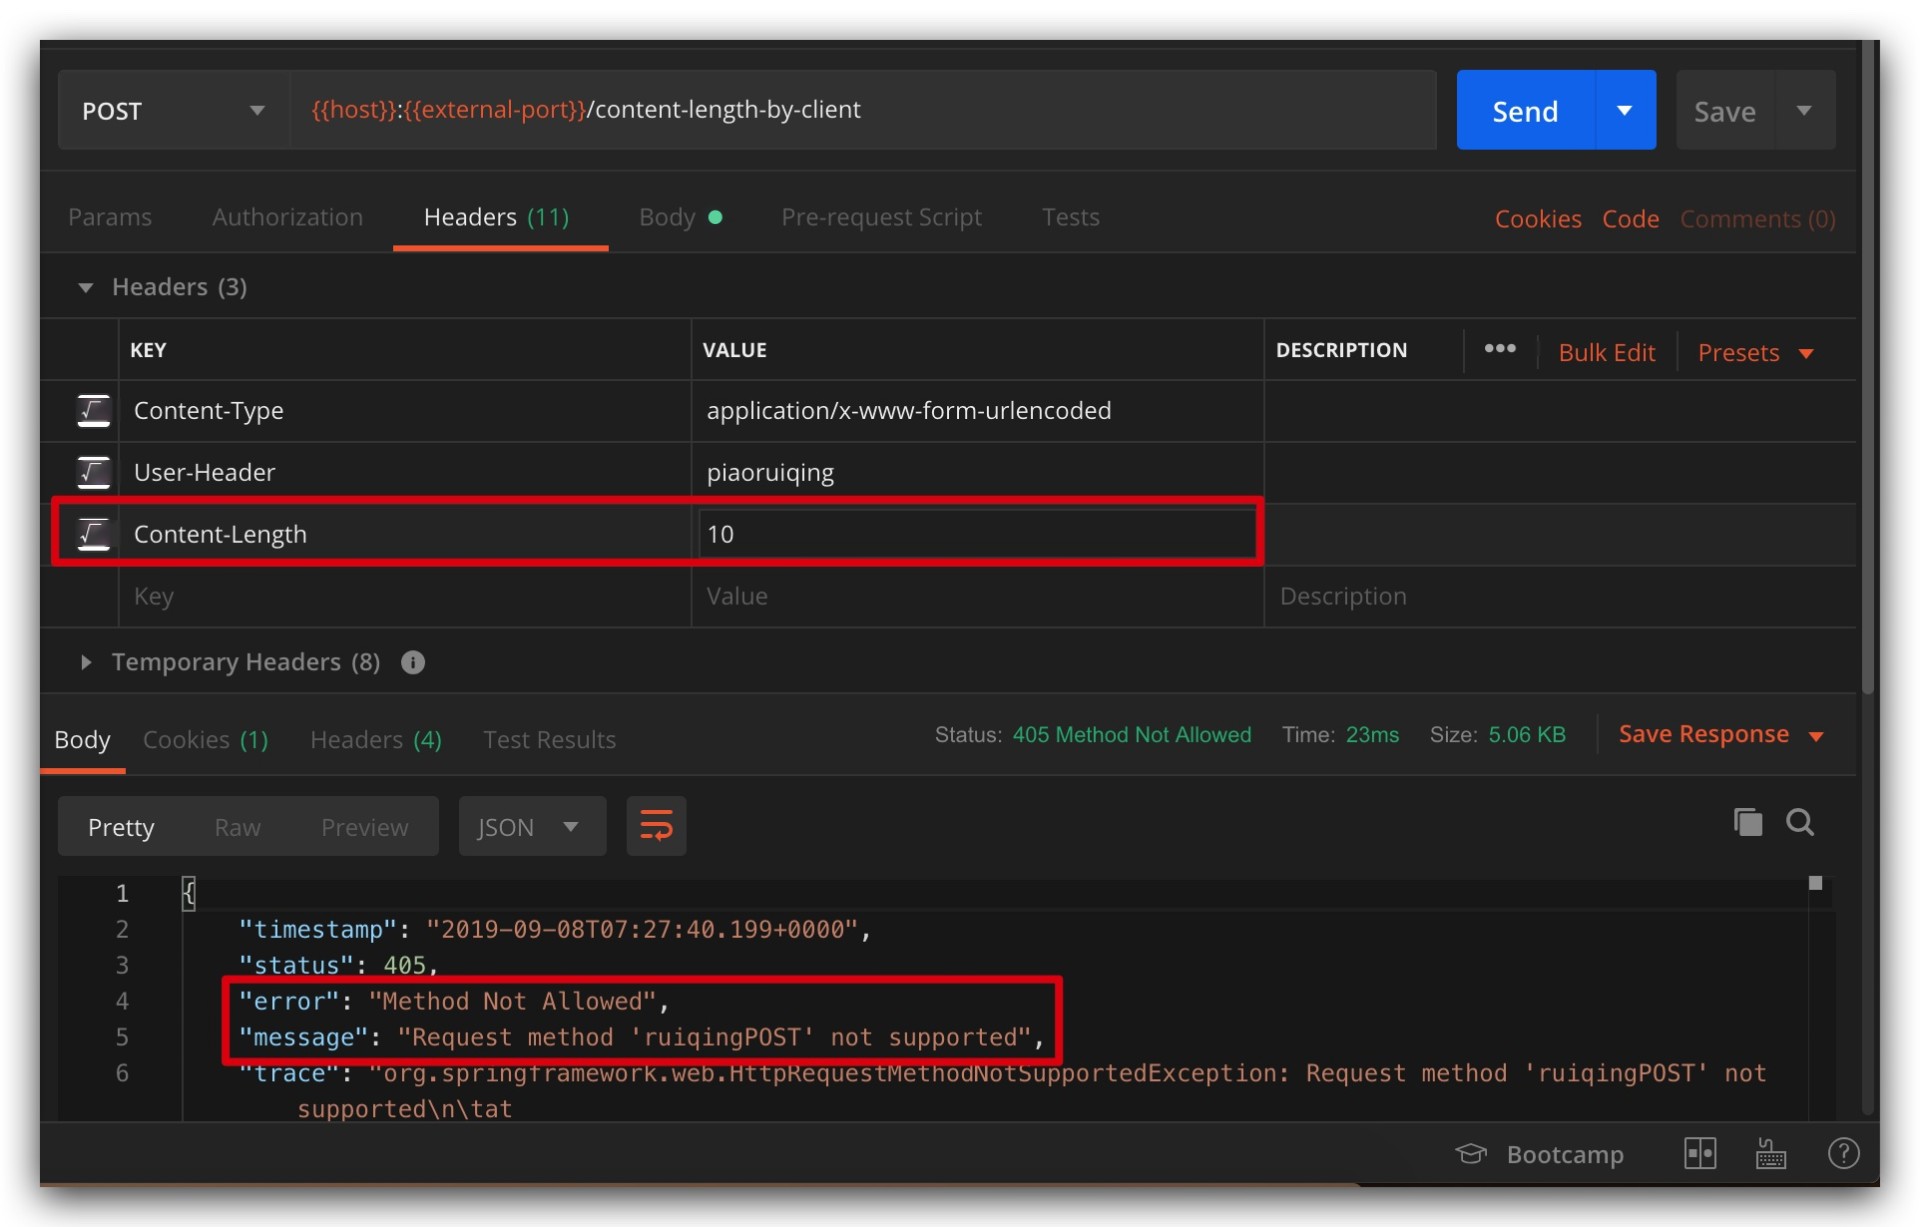
Task: Click the Content-Length key cell
Action: 405,534
